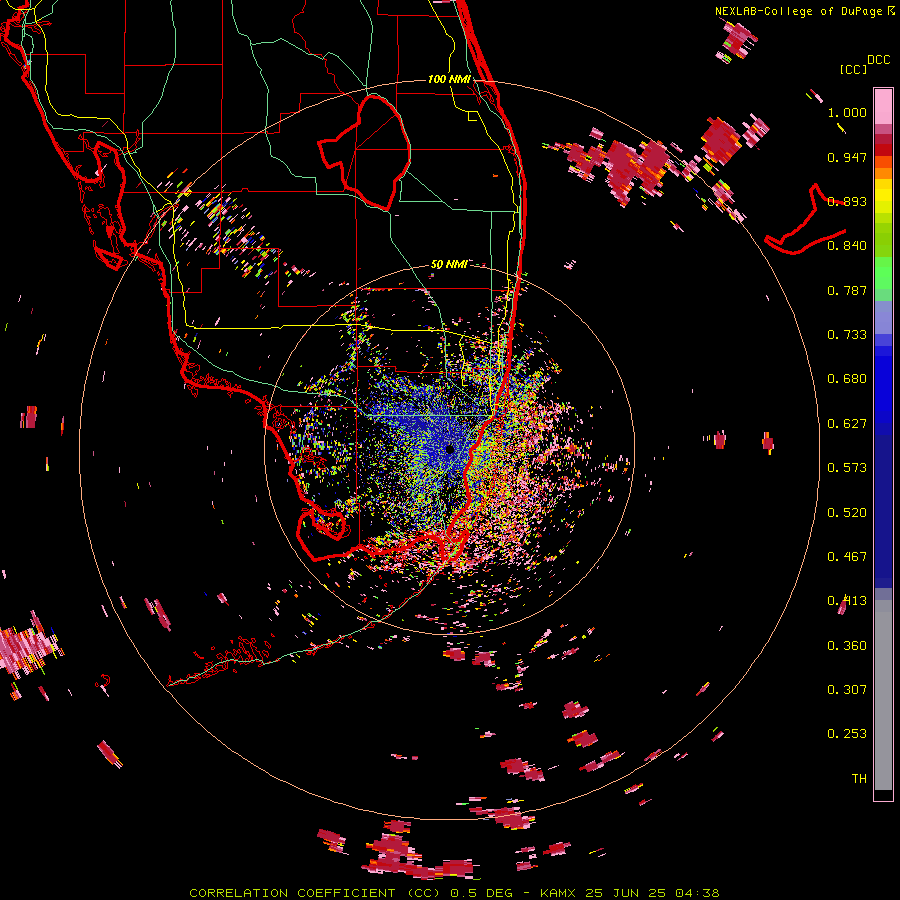Click the 0.253 color scale value
The width and height of the screenshot is (900, 900).
[x=847, y=734]
